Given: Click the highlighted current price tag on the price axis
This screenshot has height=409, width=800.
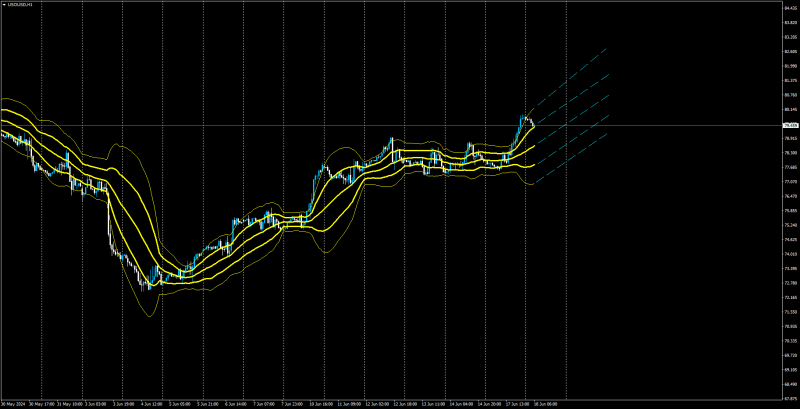Looking at the screenshot, I should (791, 125).
